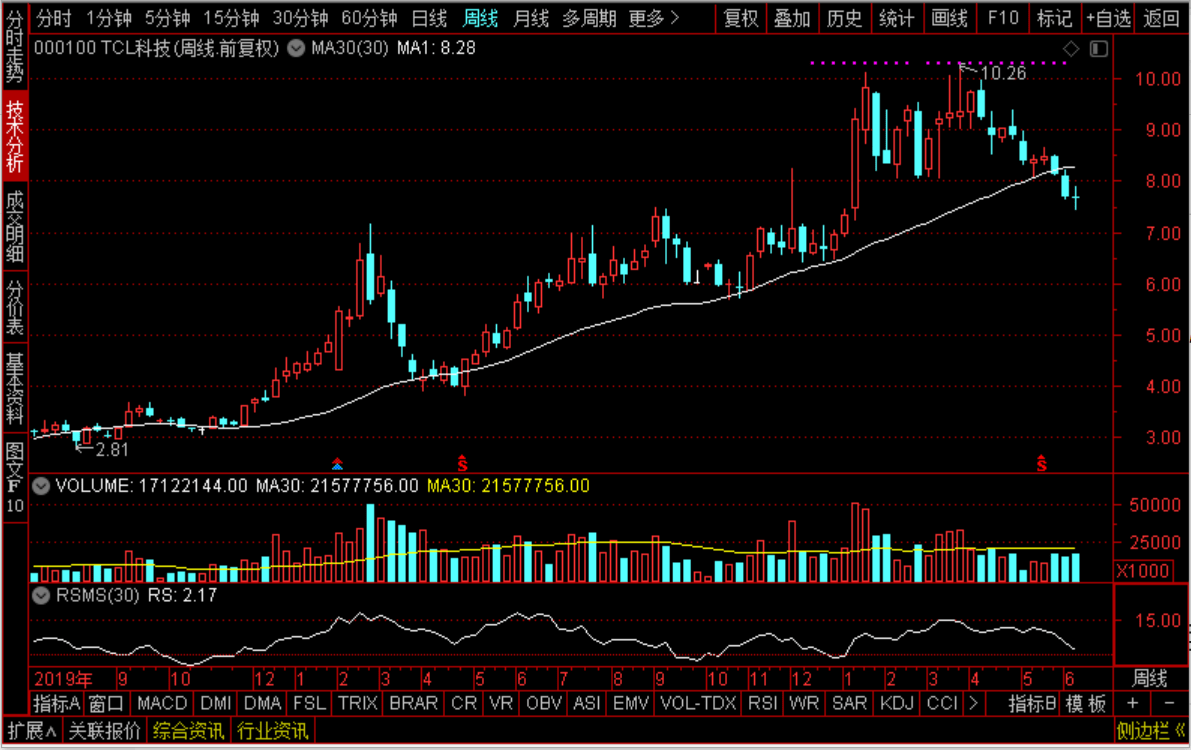The height and width of the screenshot is (750, 1191).
Task: Open the F10 图文 sidebar item
Action: (x=14, y=477)
